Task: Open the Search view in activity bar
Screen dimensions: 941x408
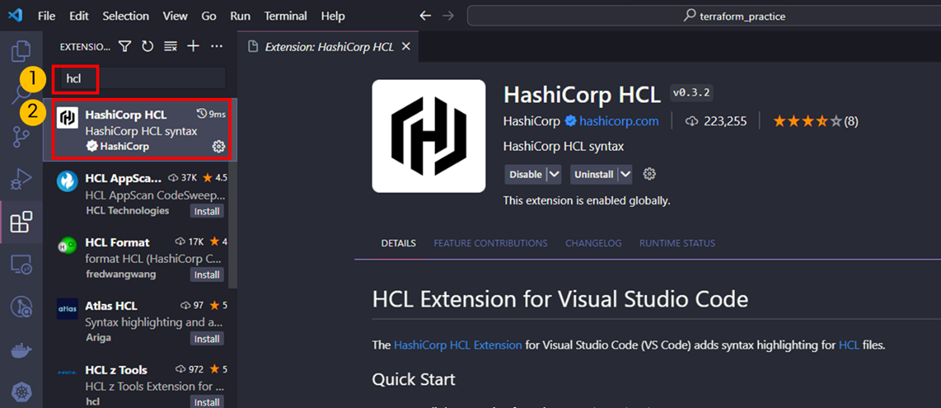Action: 22,94
